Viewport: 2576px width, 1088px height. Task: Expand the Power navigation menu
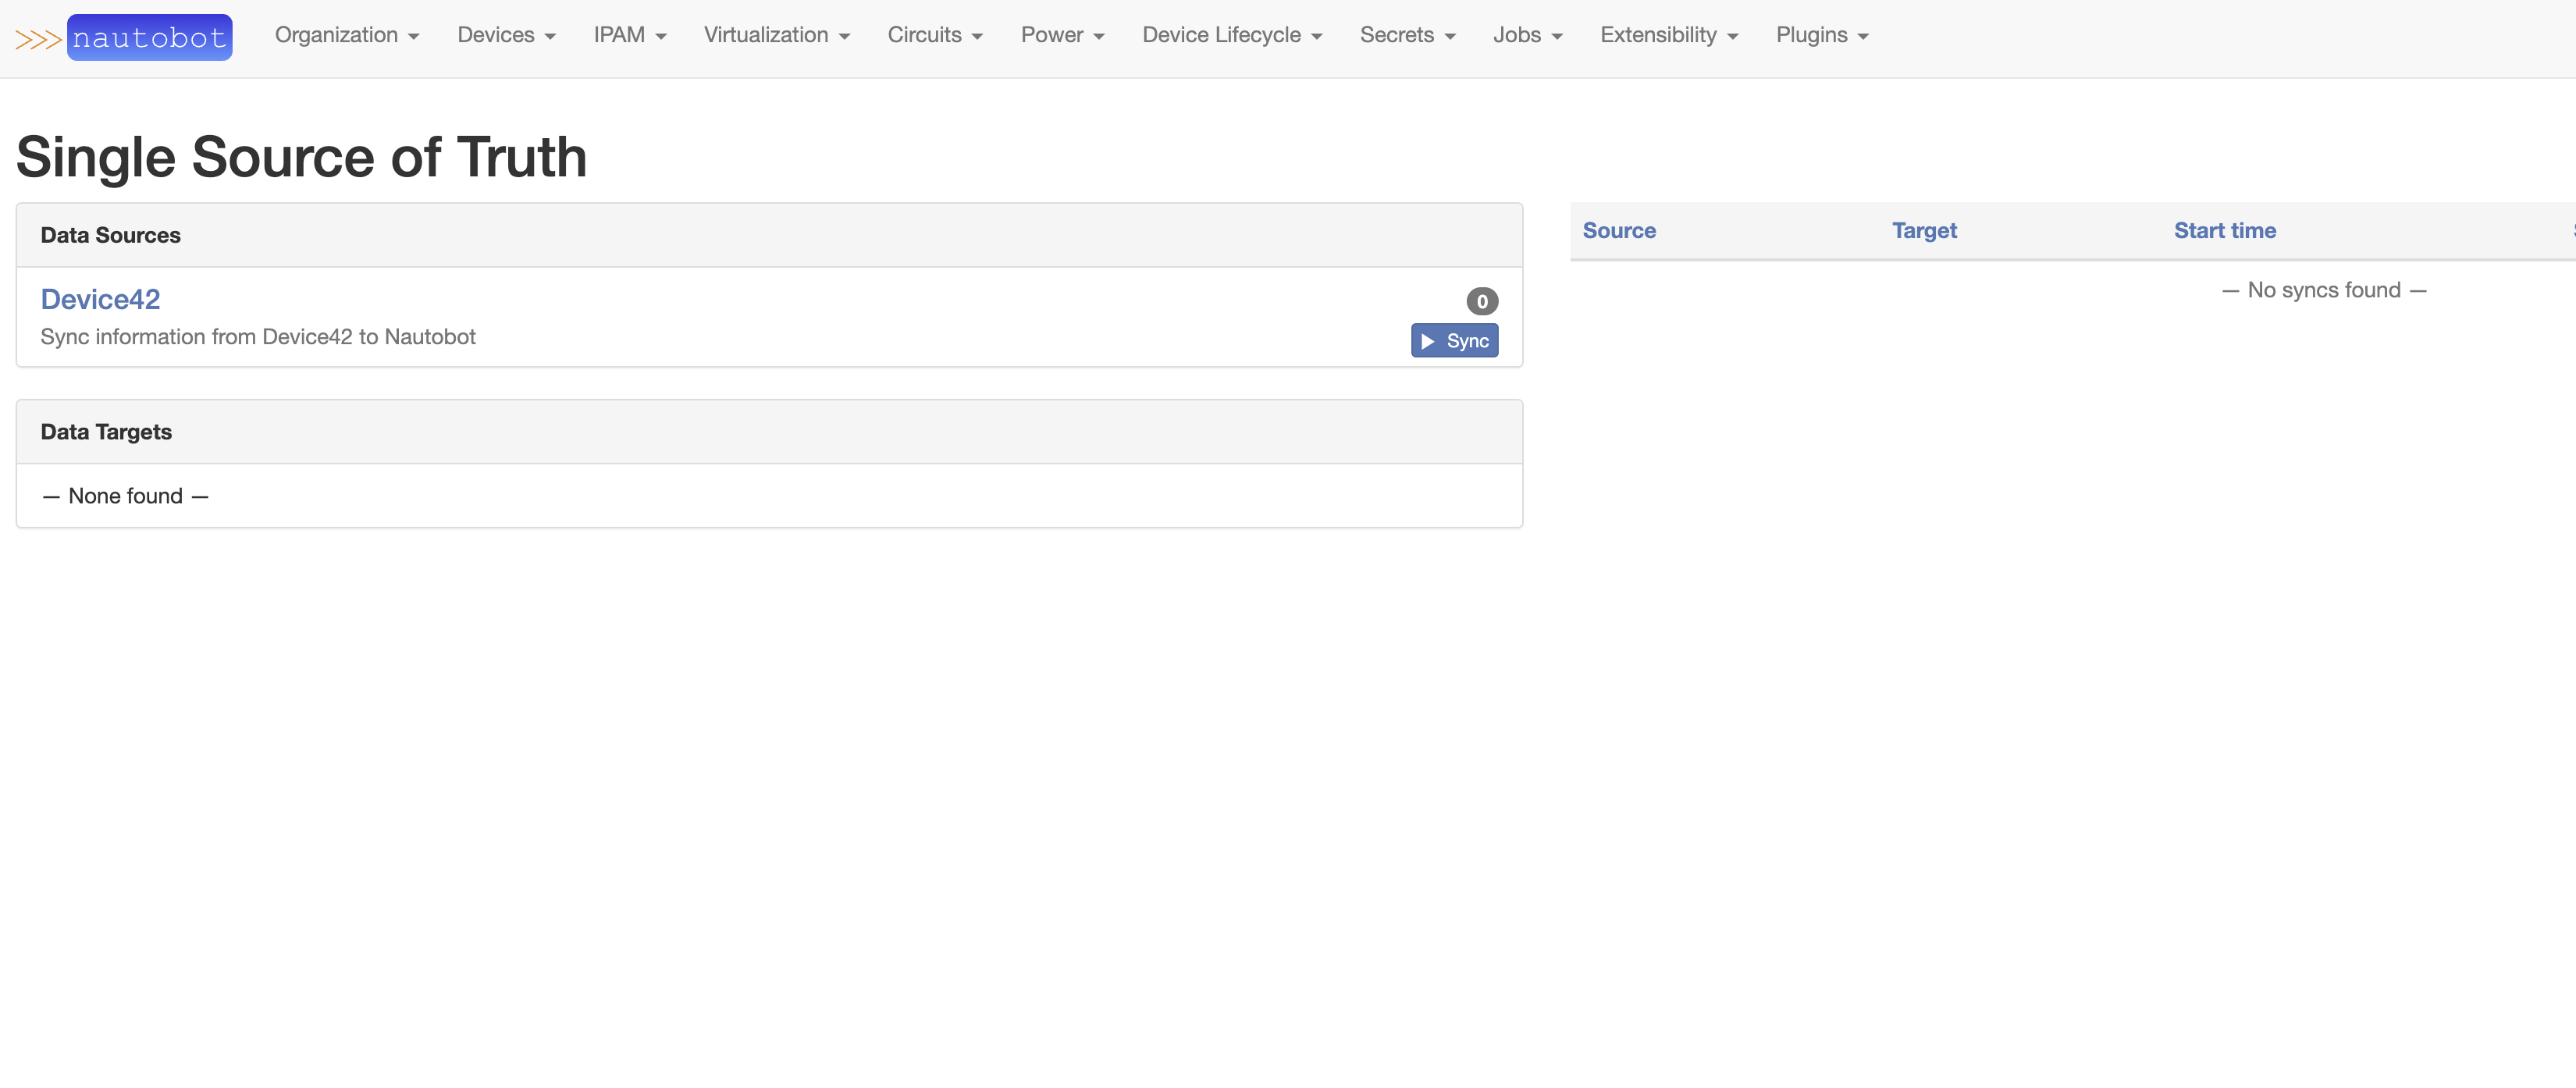1062,35
